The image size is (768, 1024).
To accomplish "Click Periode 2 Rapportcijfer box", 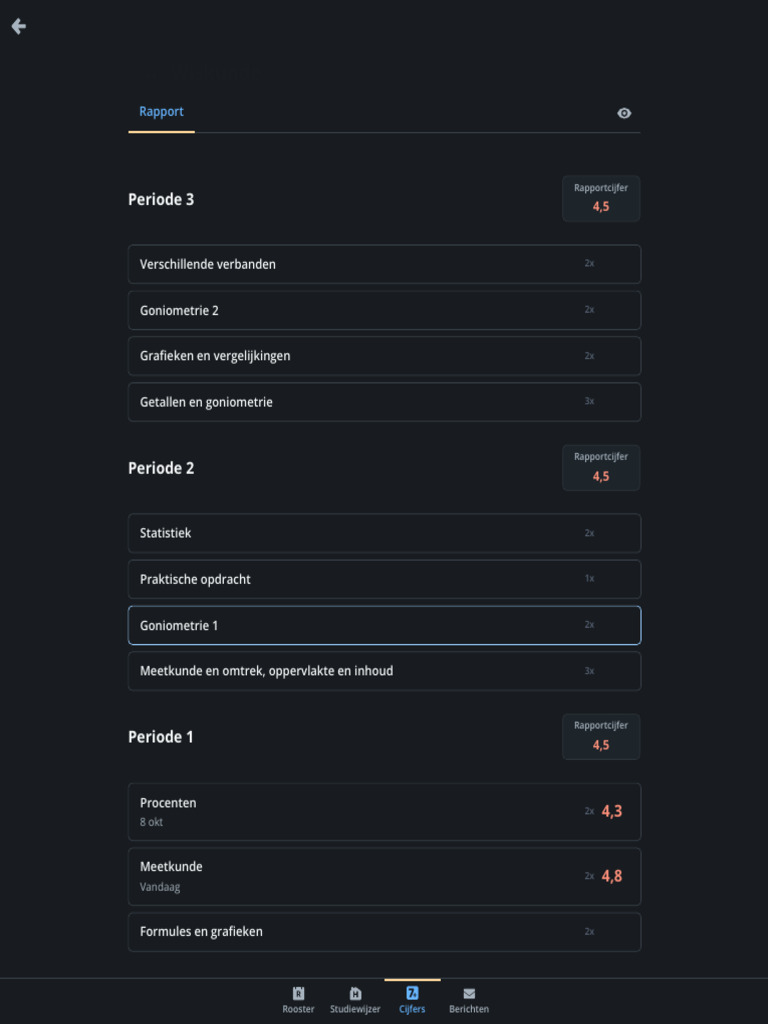I will pyautogui.click(x=600, y=468).
